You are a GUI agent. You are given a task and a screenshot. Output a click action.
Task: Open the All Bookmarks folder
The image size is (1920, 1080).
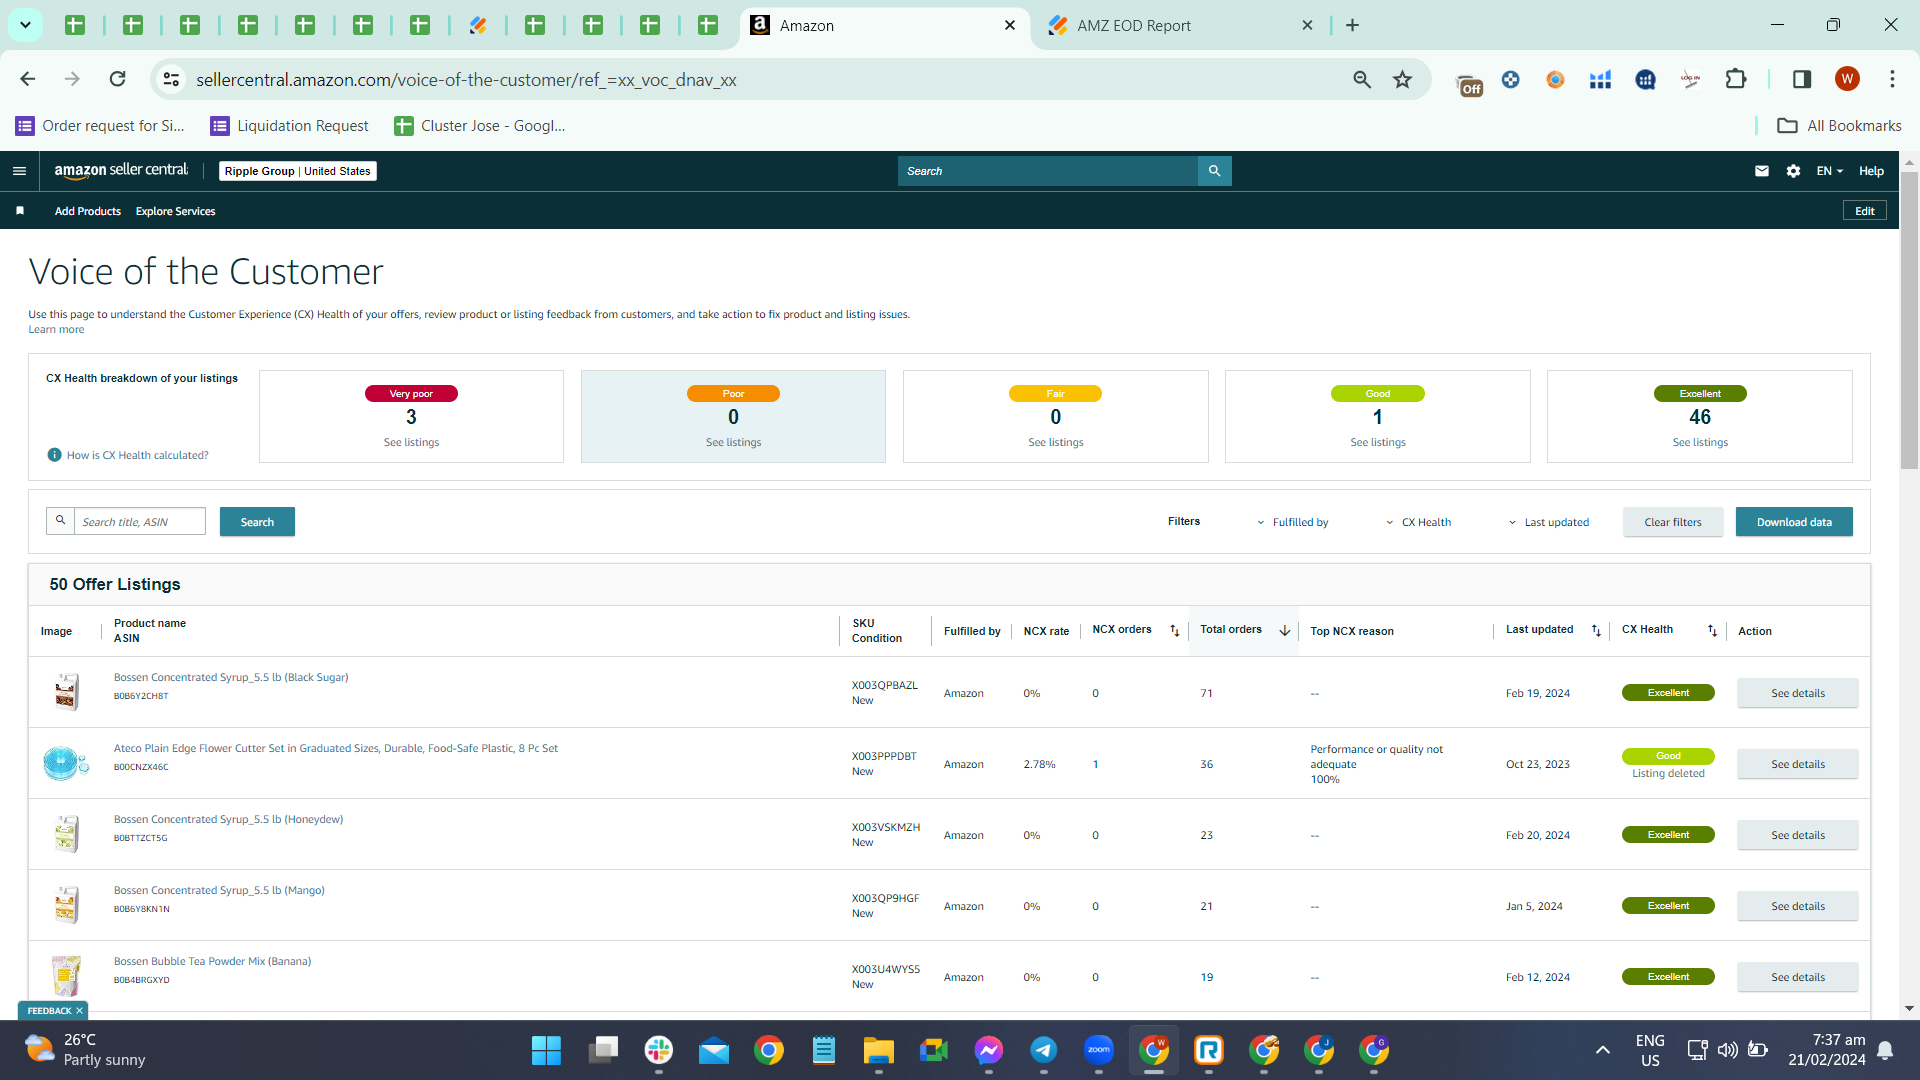(x=1839, y=126)
